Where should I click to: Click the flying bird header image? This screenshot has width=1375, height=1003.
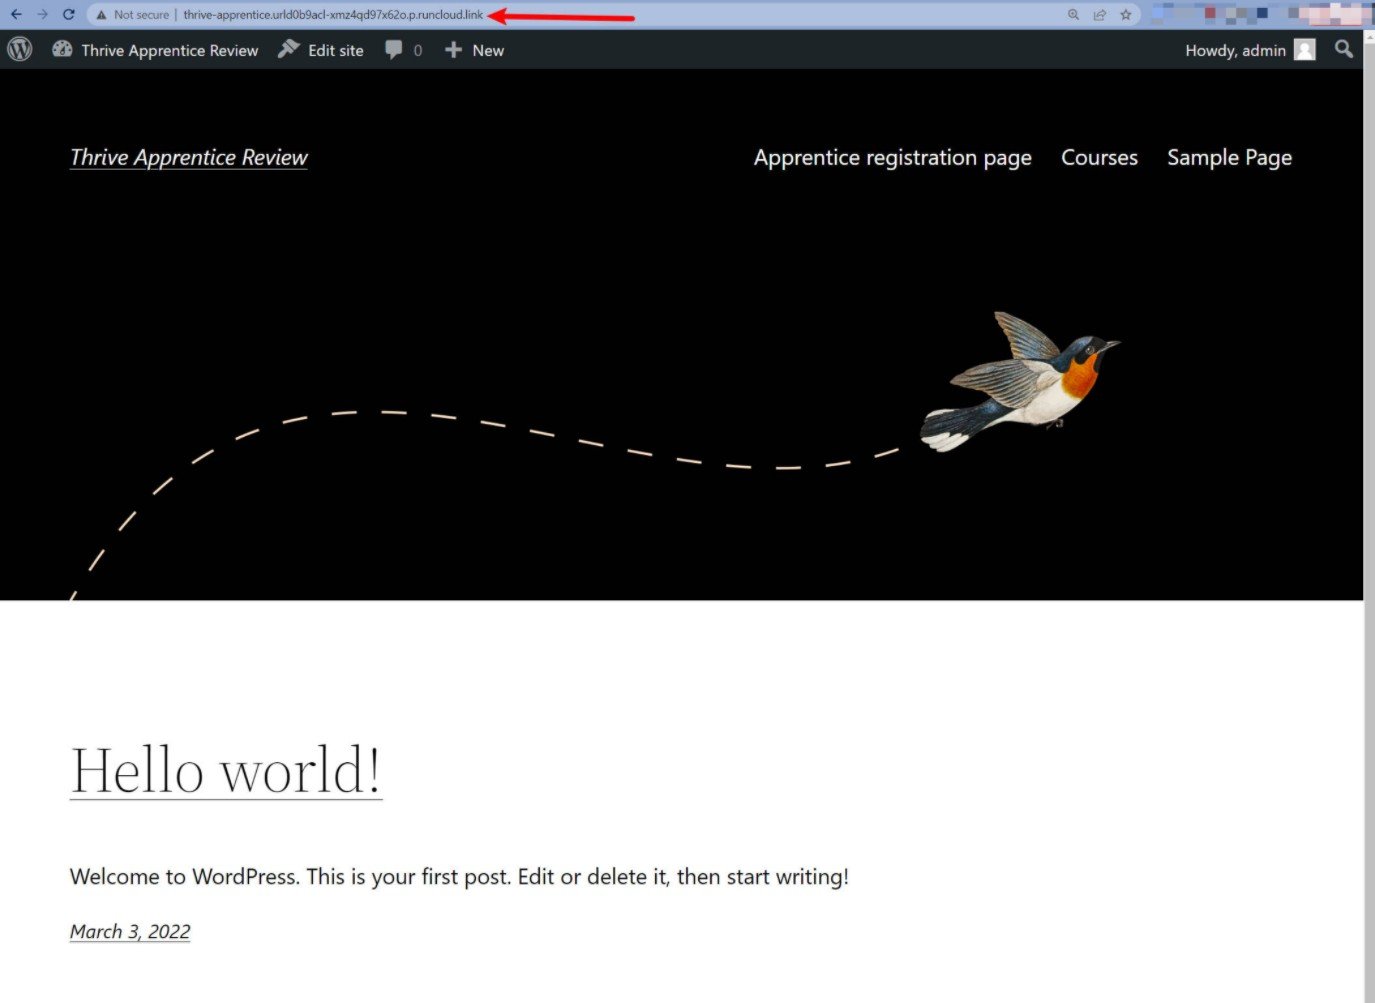1020,382
